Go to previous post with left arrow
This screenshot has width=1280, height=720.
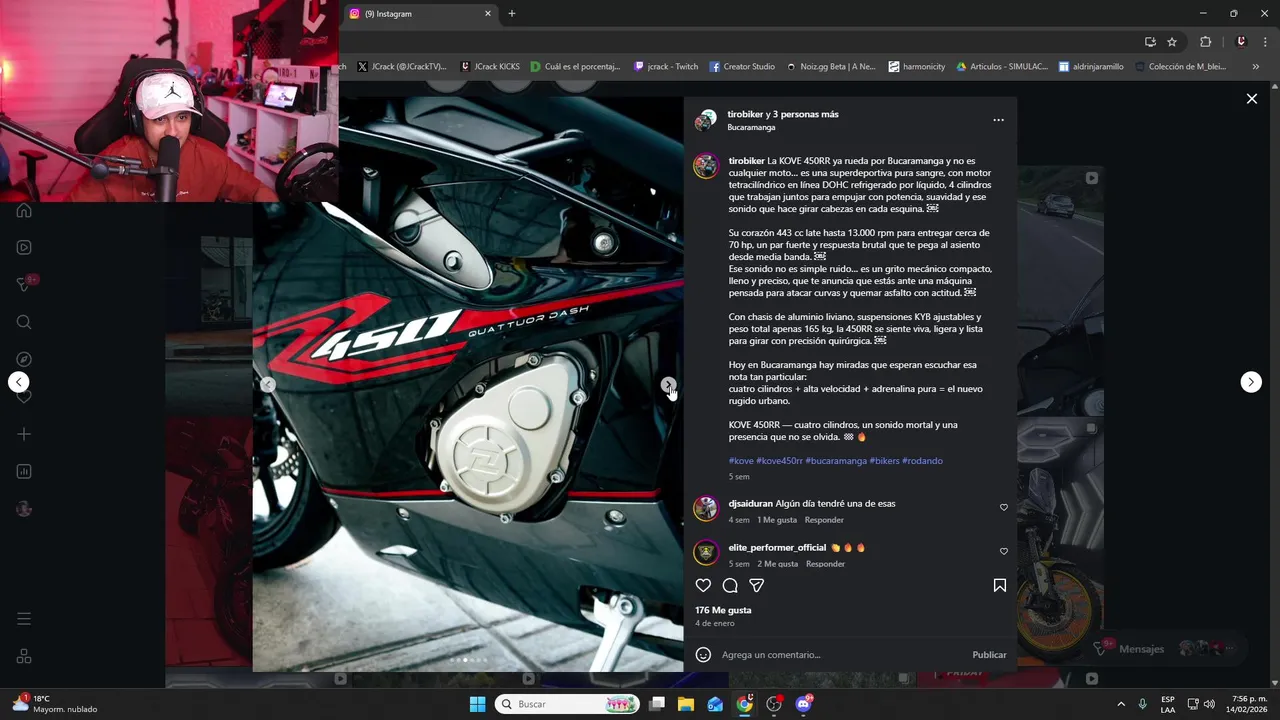(19, 382)
